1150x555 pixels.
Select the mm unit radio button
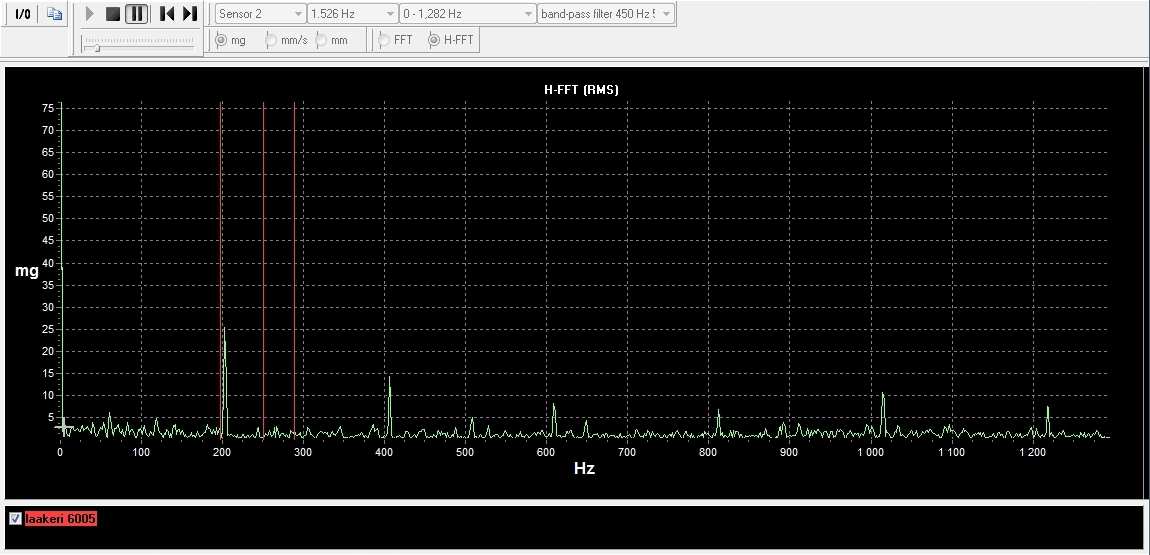coord(321,40)
